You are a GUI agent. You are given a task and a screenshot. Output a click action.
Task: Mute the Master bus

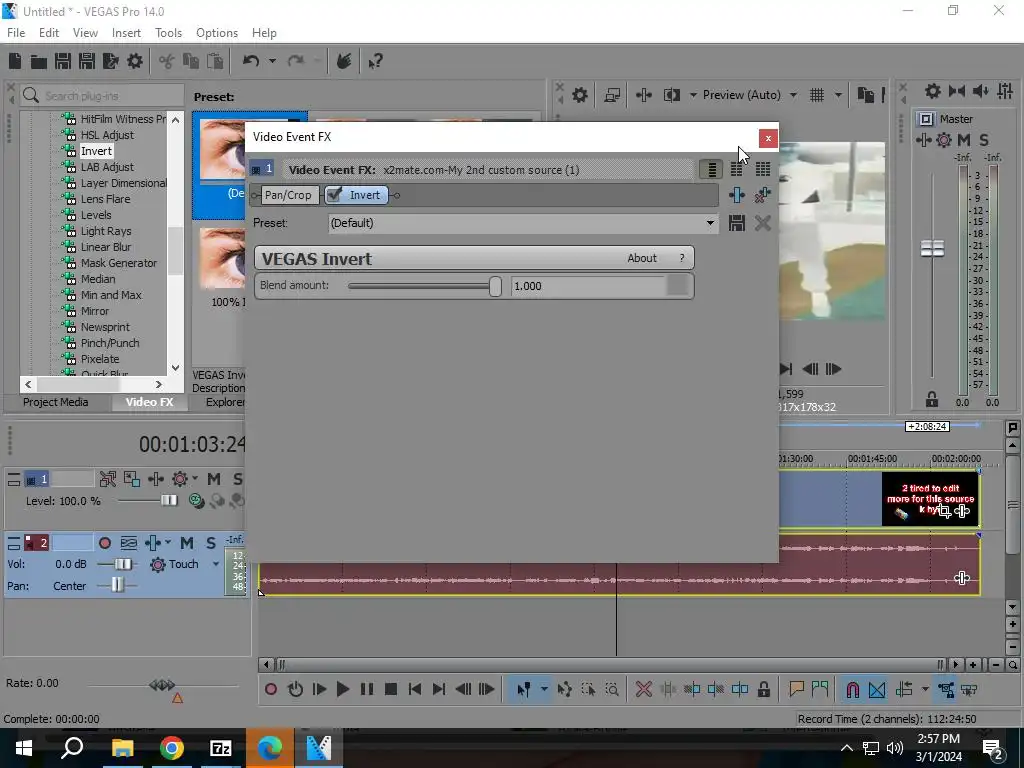click(964, 140)
